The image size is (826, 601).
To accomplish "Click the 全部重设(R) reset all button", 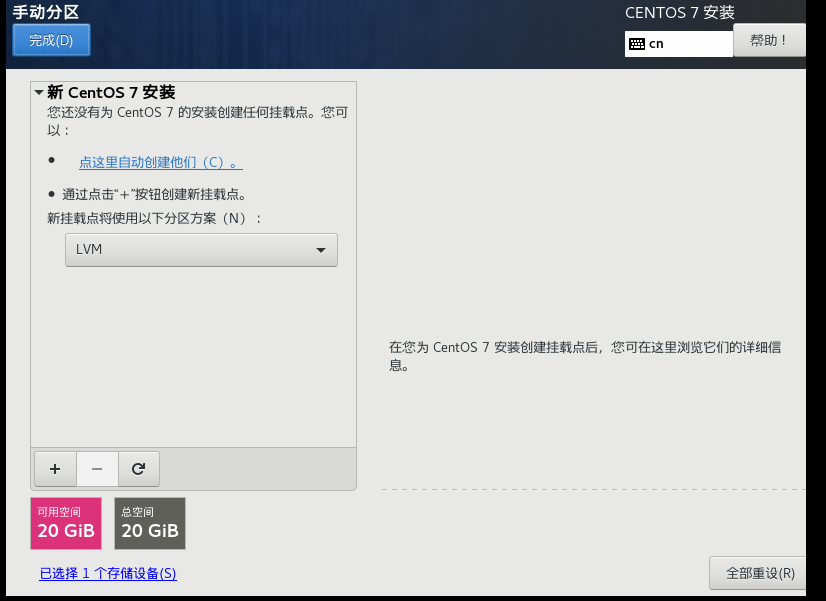I will click(x=759, y=573).
